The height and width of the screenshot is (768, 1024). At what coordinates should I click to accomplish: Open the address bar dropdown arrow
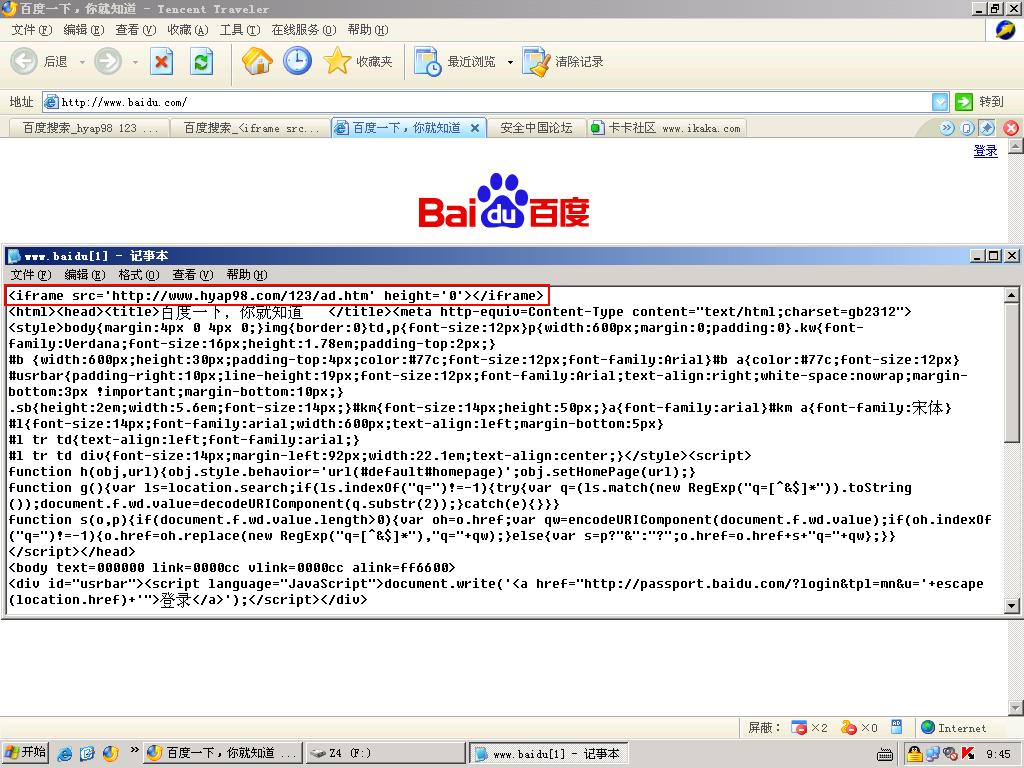pos(940,102)
